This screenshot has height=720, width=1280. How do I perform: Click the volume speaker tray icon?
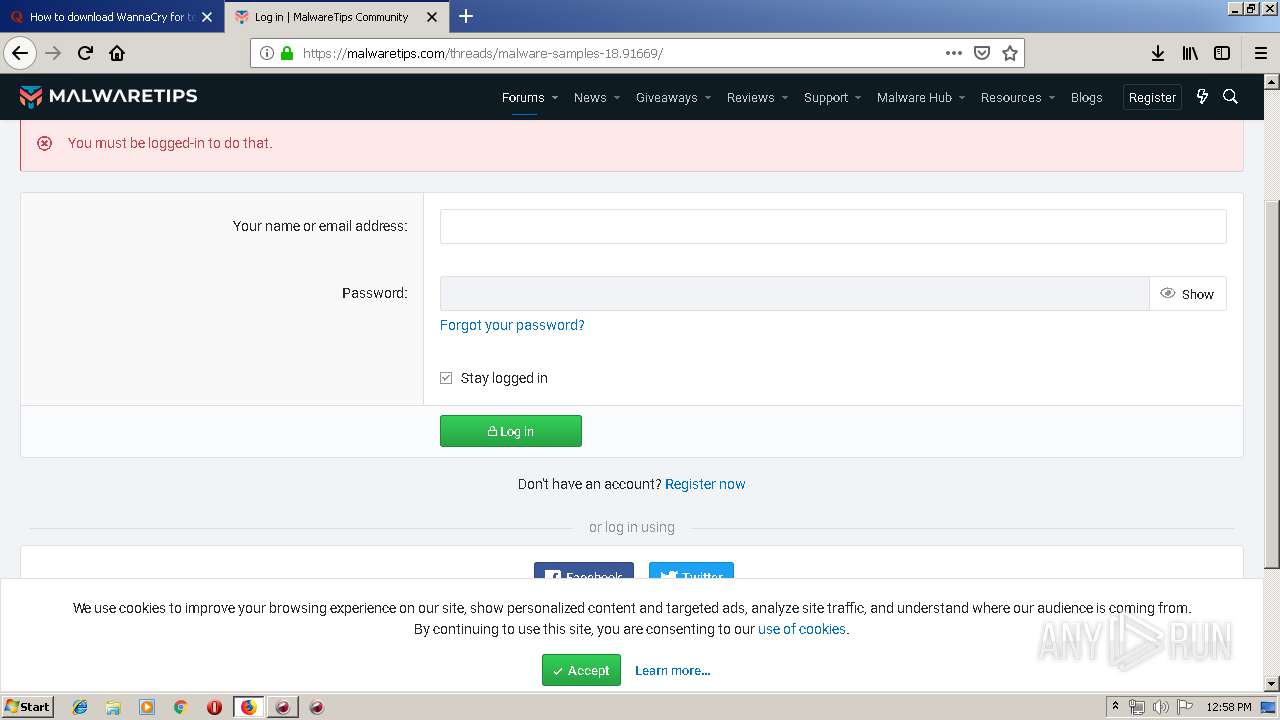pos(1161,707)
